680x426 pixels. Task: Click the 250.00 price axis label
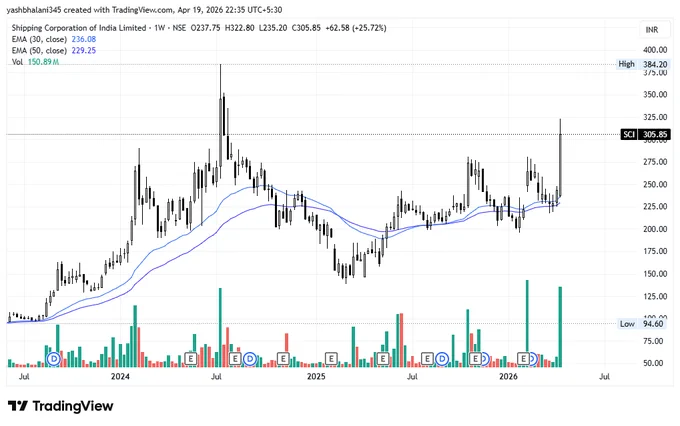[655, 184]
